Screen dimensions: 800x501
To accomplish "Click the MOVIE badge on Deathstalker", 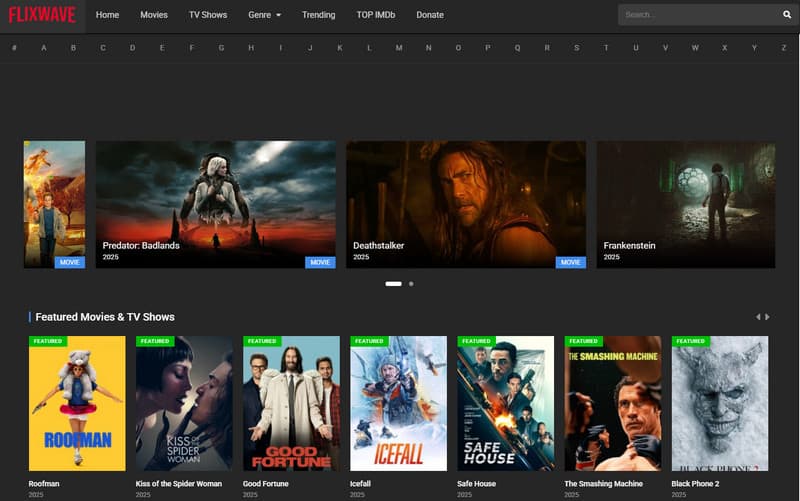I will [x=570, y=262].
